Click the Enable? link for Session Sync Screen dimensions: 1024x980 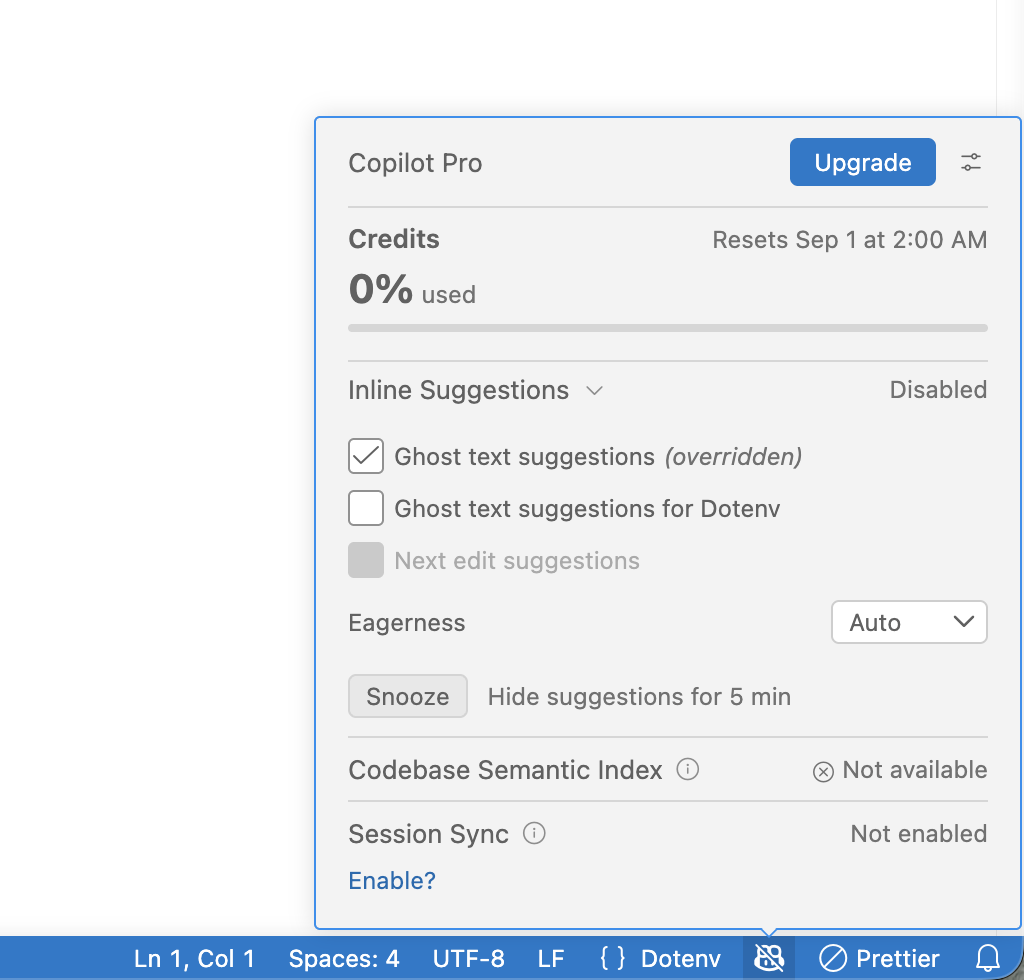click(x=392, y=880)
